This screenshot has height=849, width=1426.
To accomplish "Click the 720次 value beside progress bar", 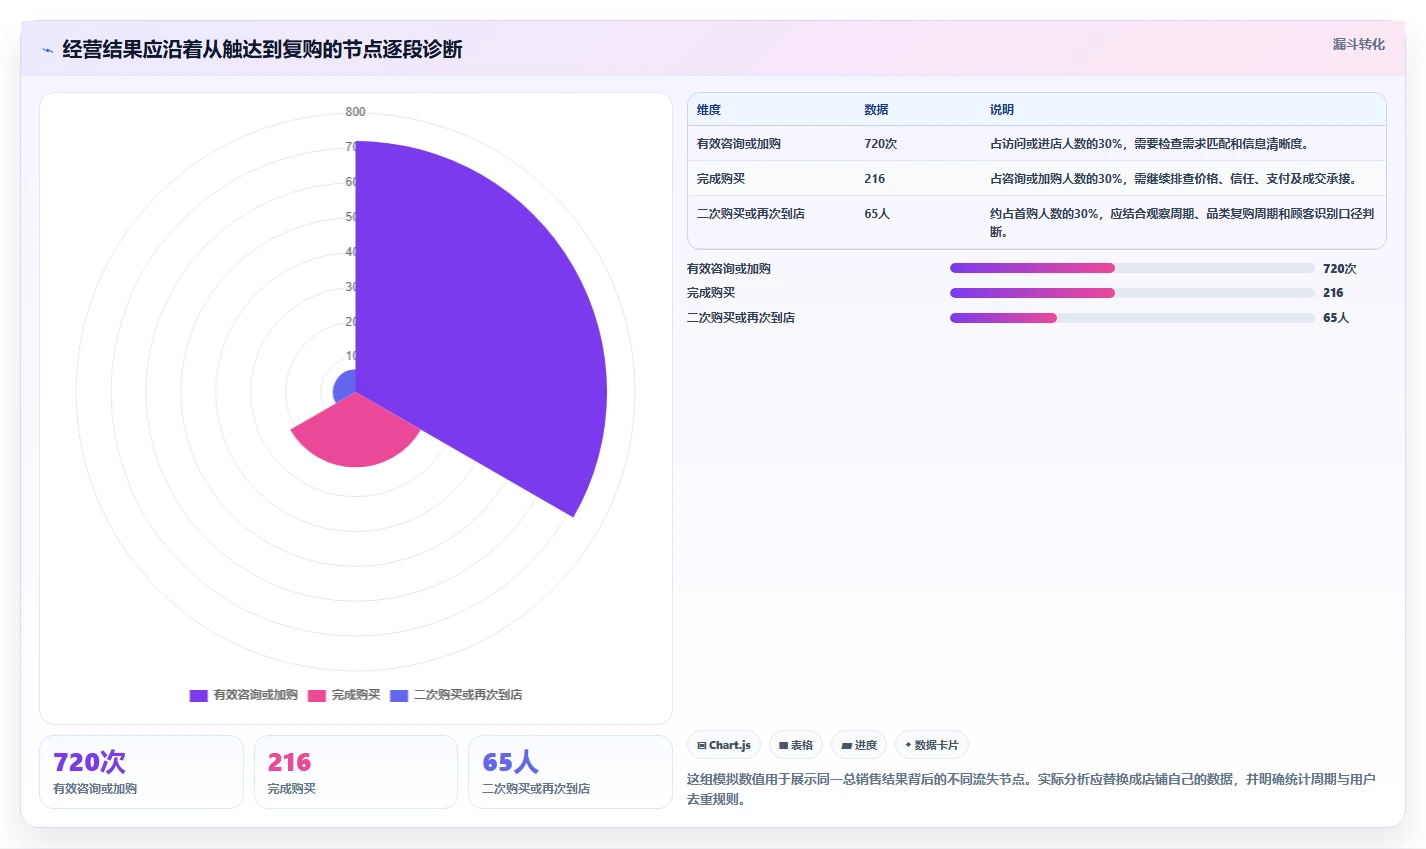I will pos(1340,268).
